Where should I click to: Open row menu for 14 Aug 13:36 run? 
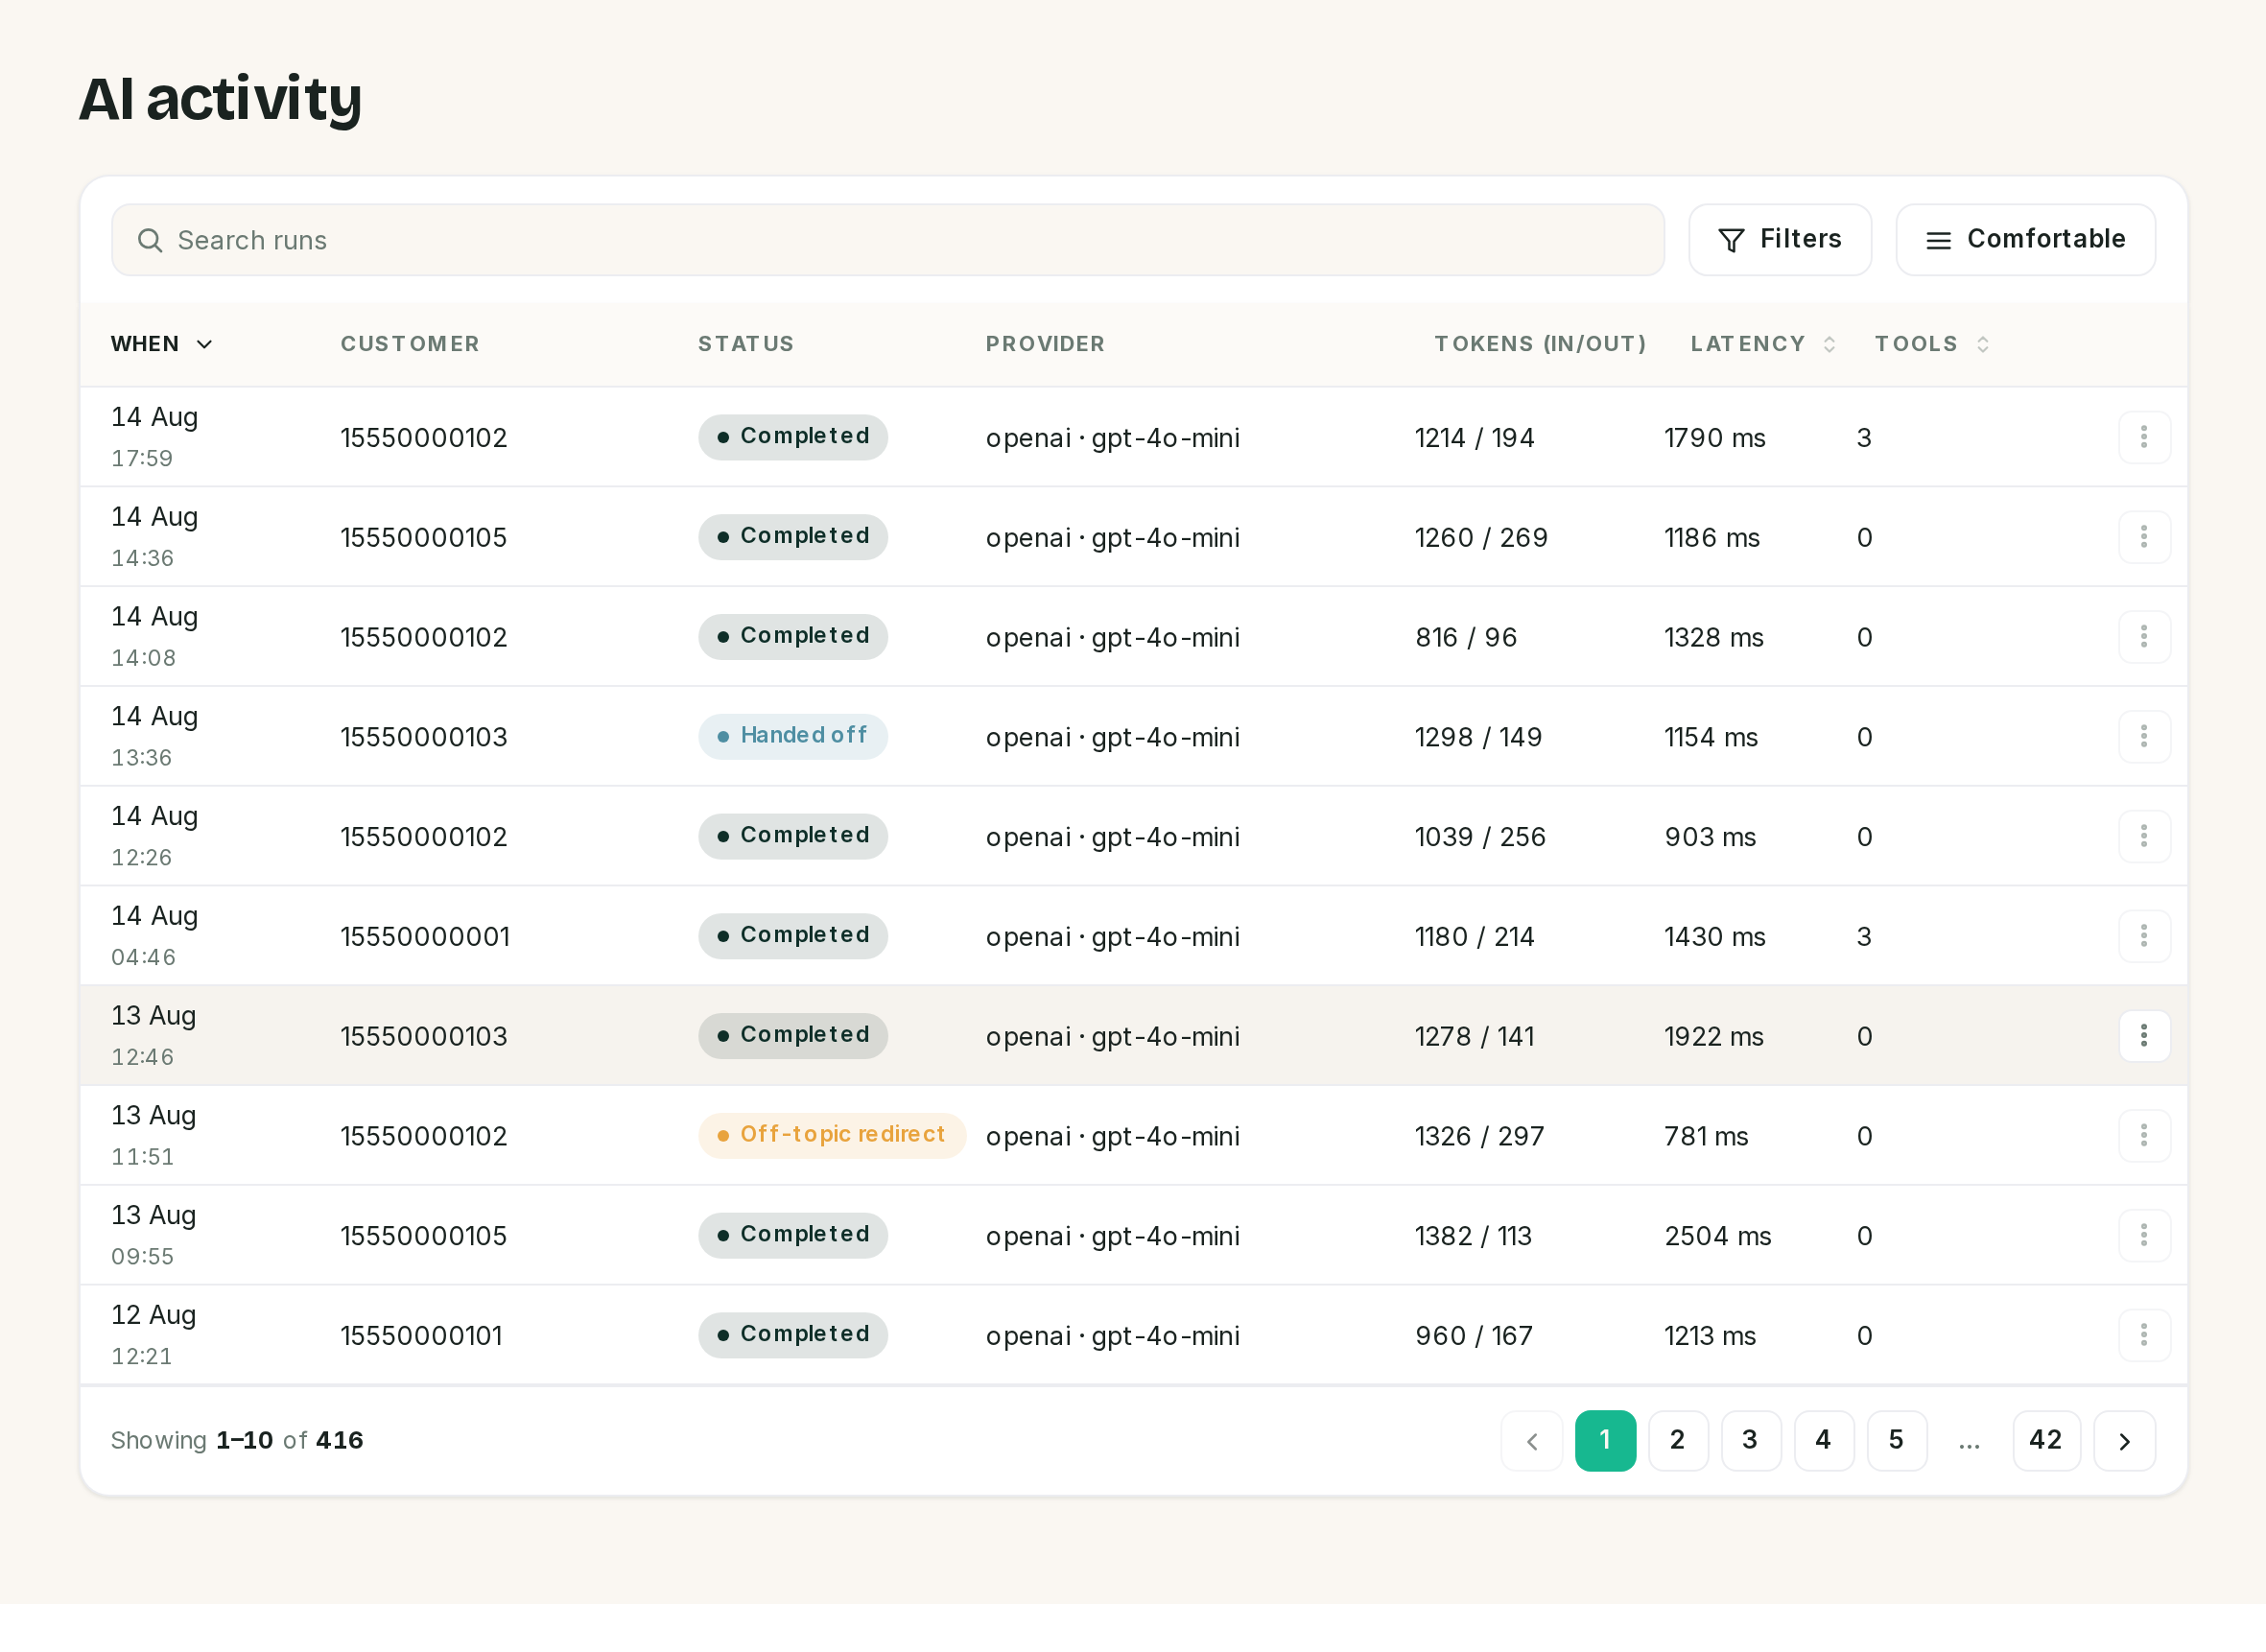(x=2143, y=737)
